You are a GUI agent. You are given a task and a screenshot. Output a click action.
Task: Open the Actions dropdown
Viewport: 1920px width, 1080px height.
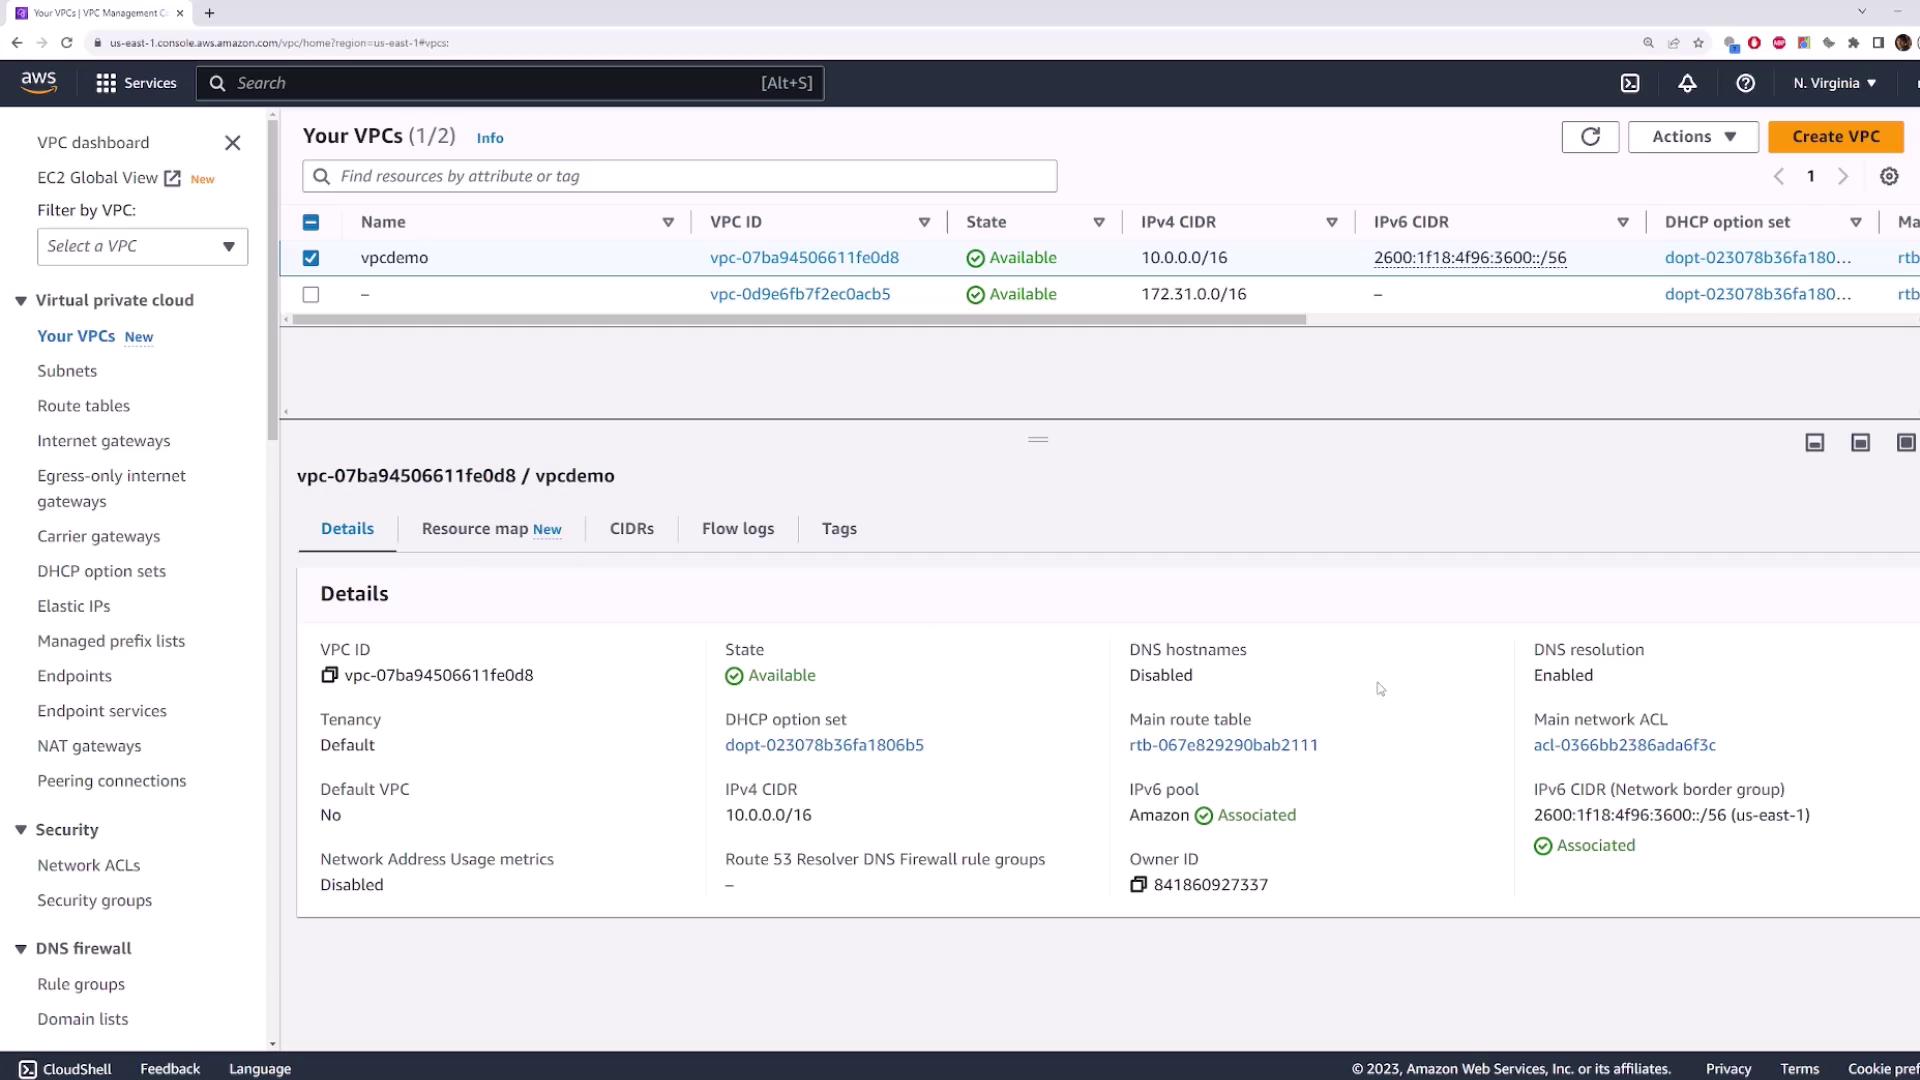[x=1693, y=137]
